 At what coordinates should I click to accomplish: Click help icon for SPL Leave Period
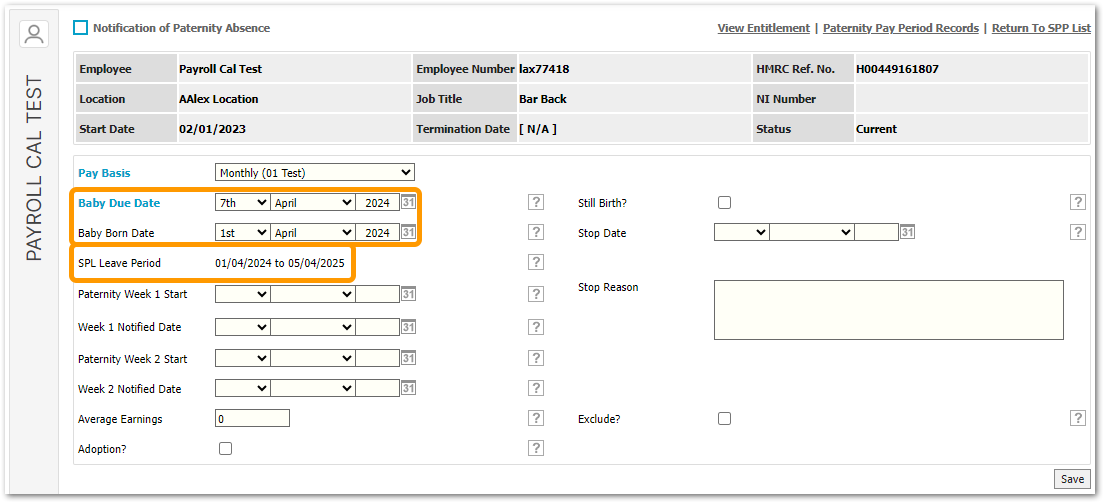coord(536,263)
